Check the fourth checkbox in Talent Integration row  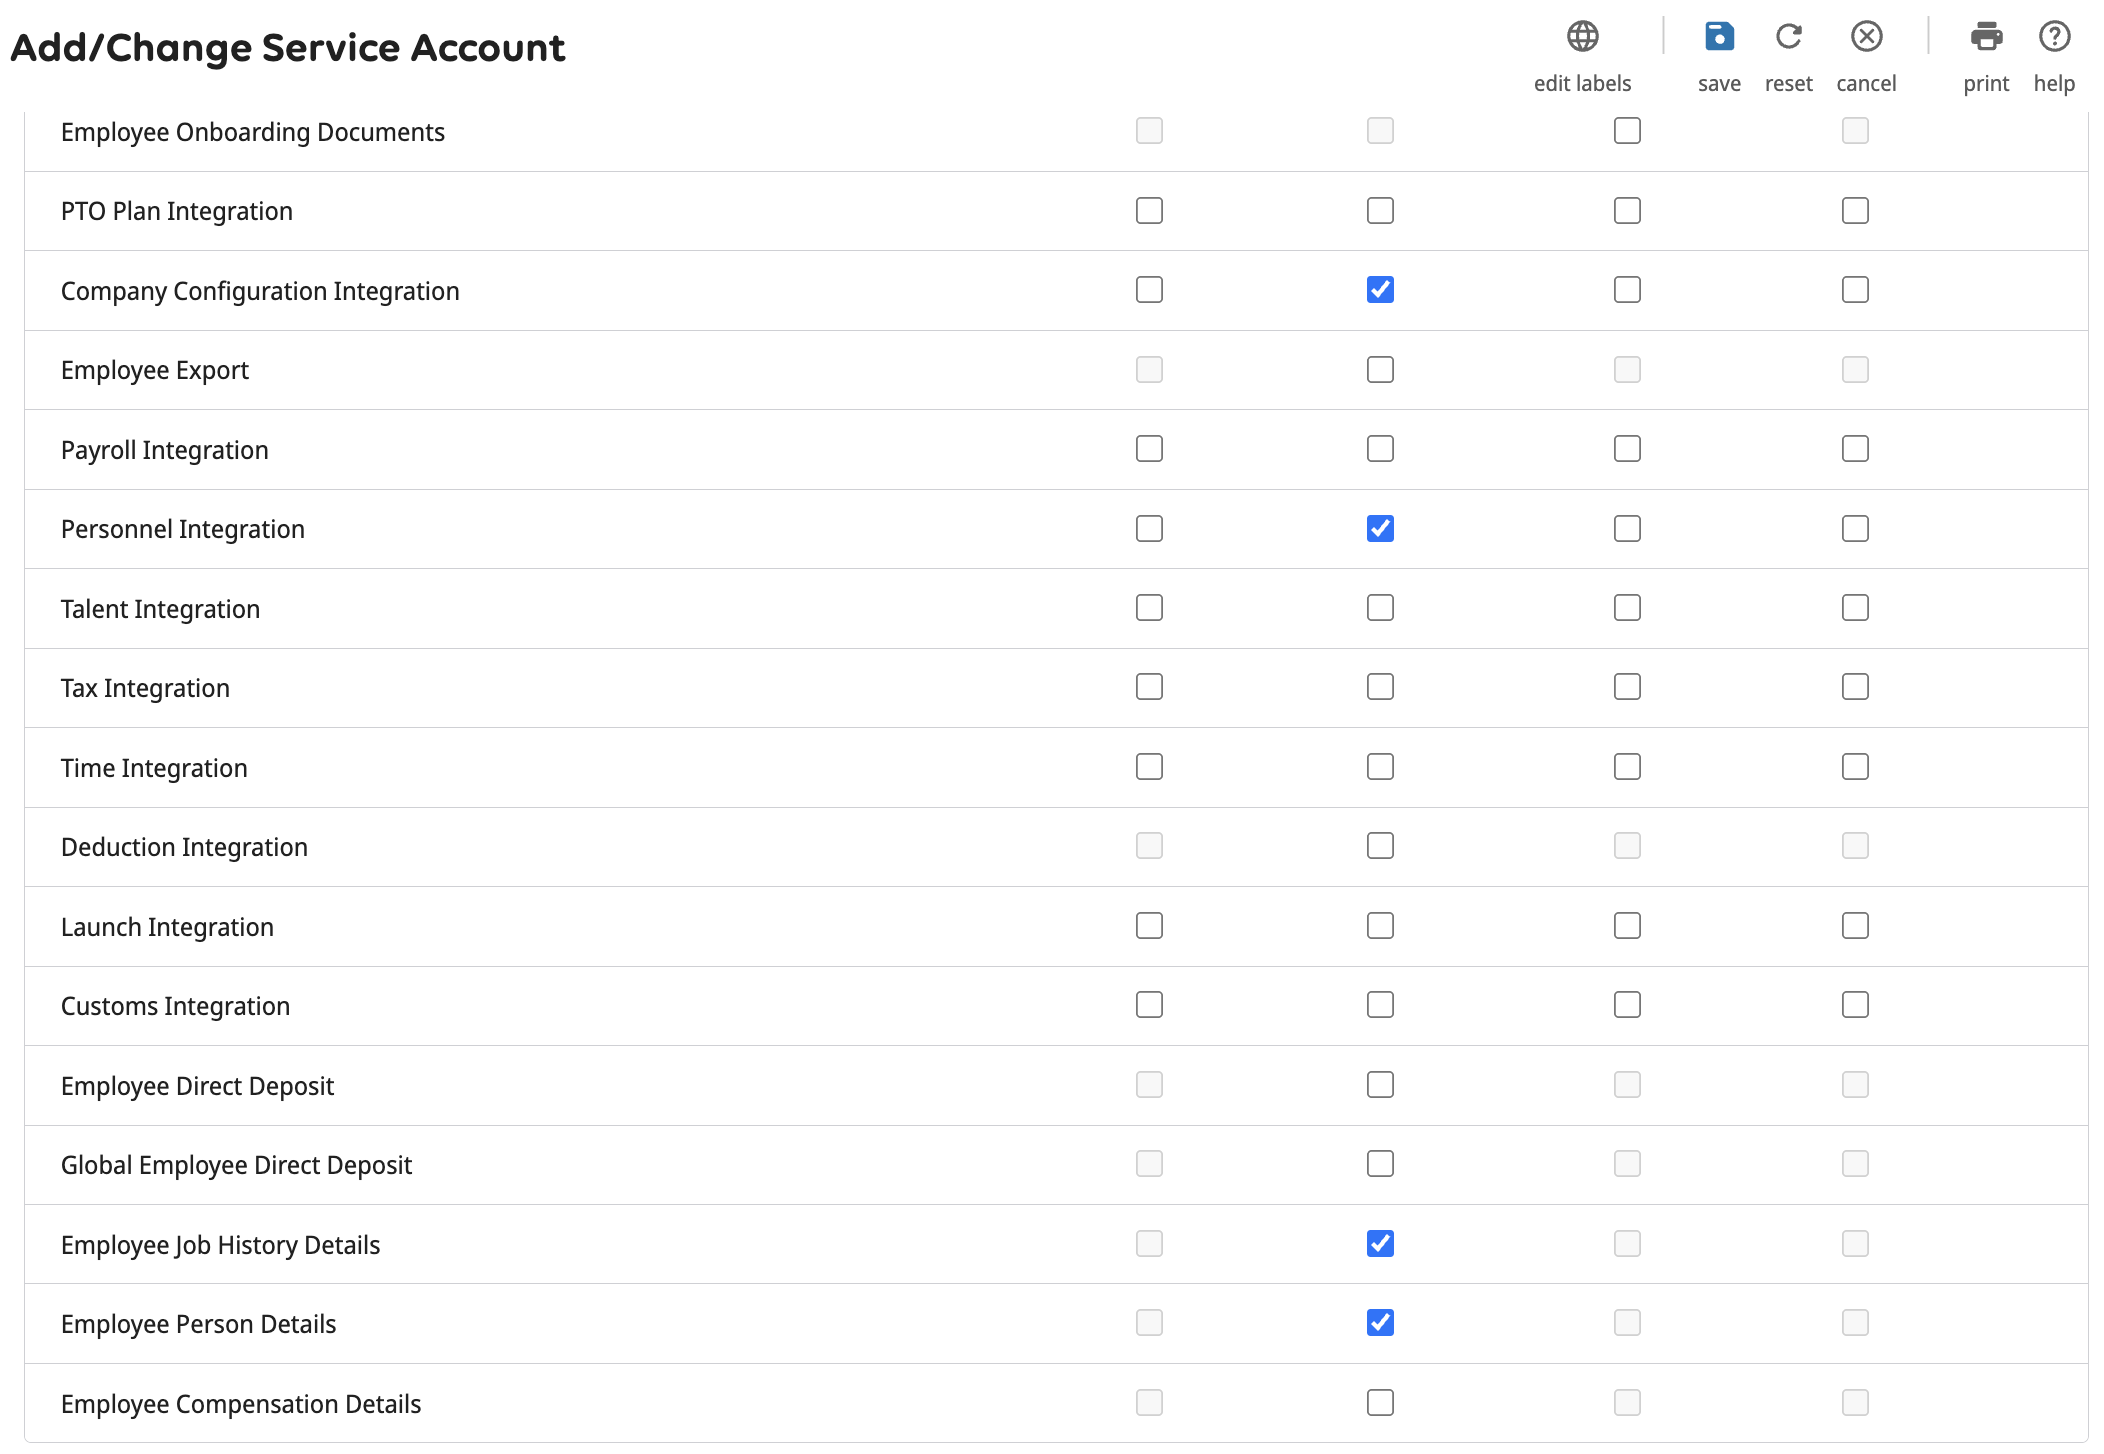pos(1855,608)
